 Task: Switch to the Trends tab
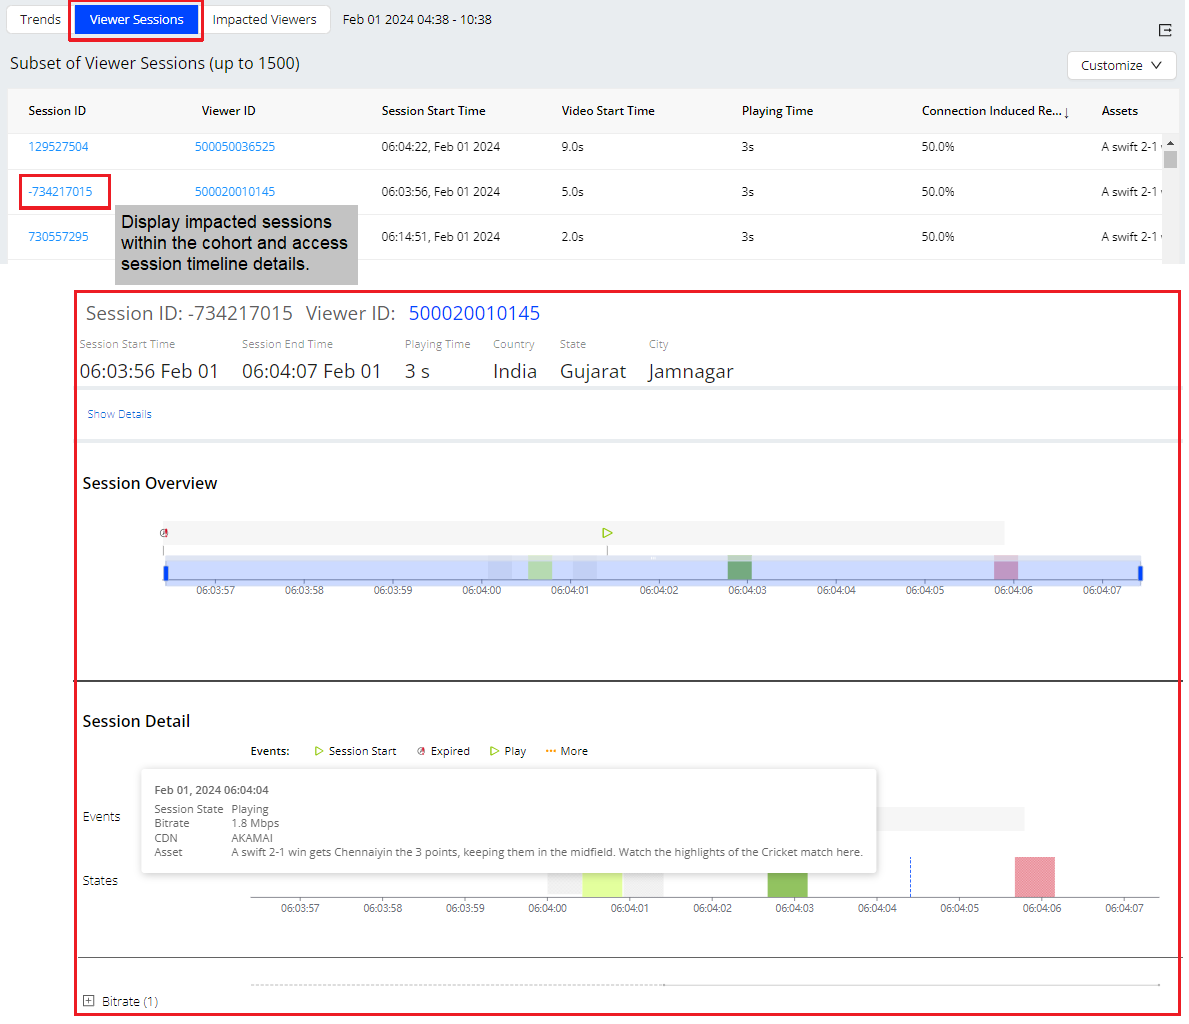click(x=39, y=20)
